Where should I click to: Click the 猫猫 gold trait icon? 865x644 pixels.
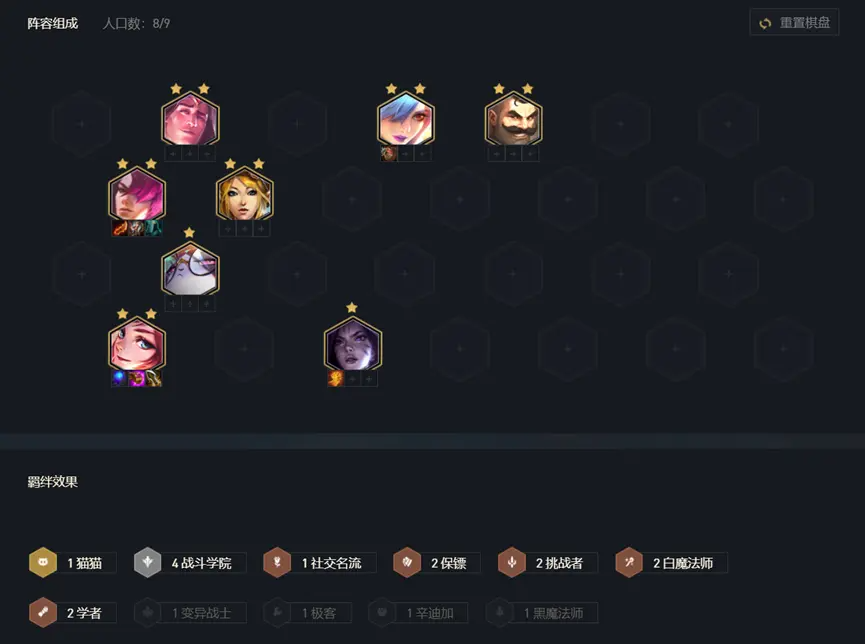pos(43,562)
